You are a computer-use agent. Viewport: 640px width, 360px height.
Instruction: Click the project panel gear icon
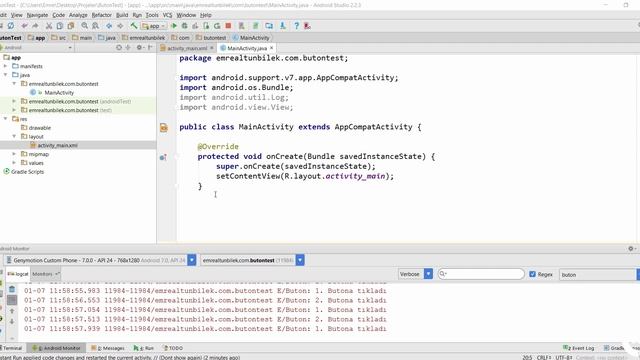139,48
